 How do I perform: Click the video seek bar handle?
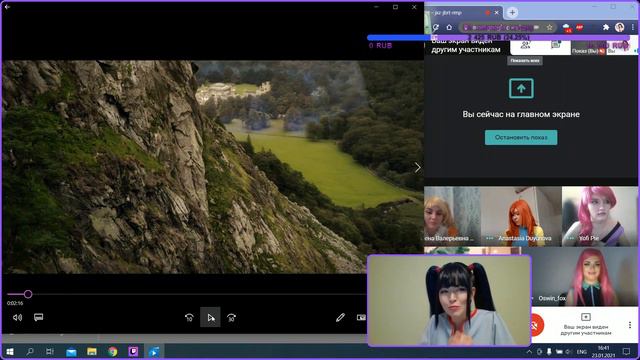click(x=28, y=294)
